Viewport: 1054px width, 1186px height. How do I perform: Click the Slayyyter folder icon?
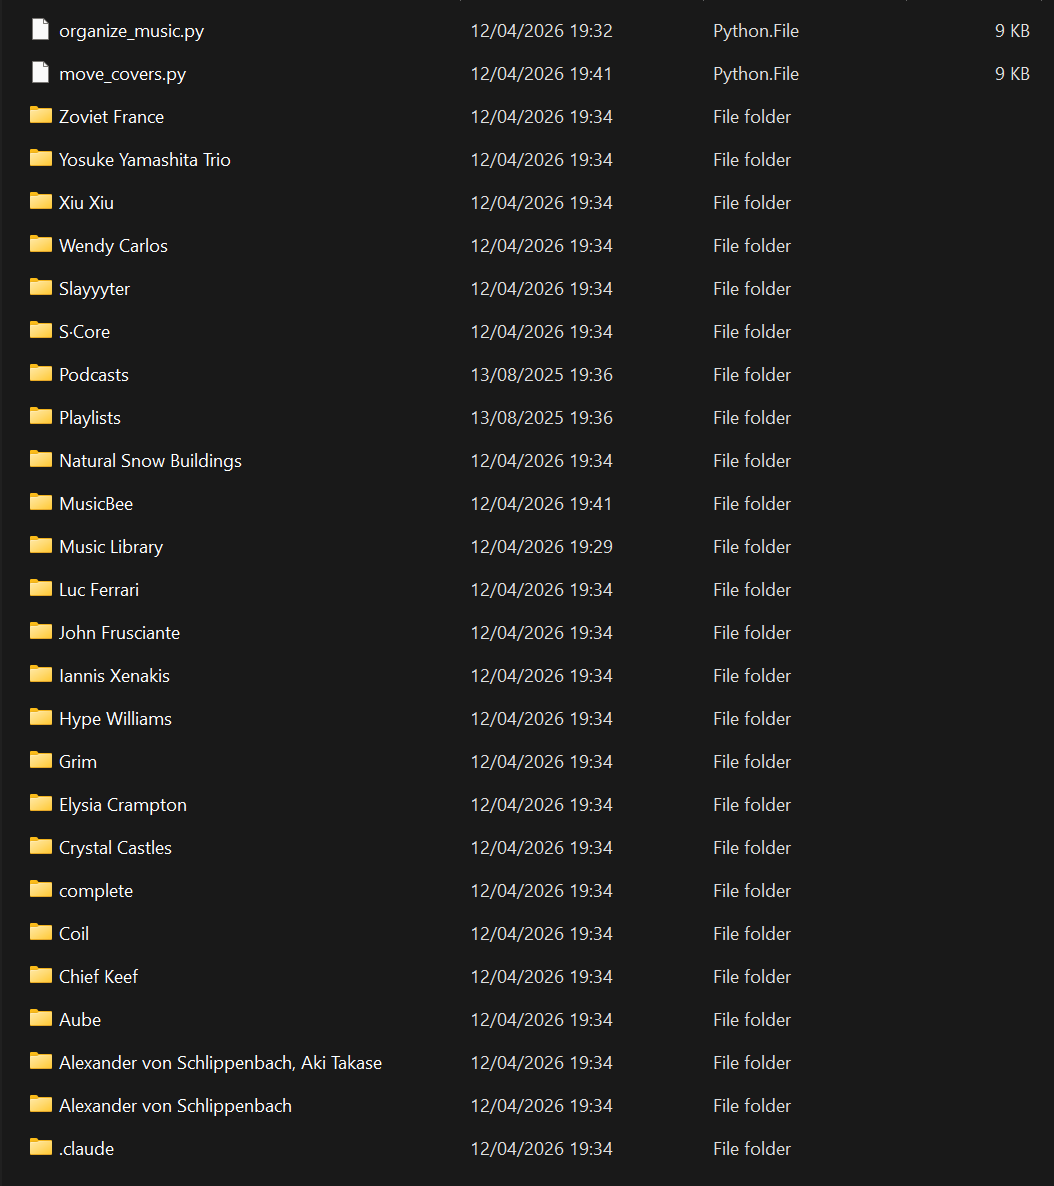coord(41,287)
